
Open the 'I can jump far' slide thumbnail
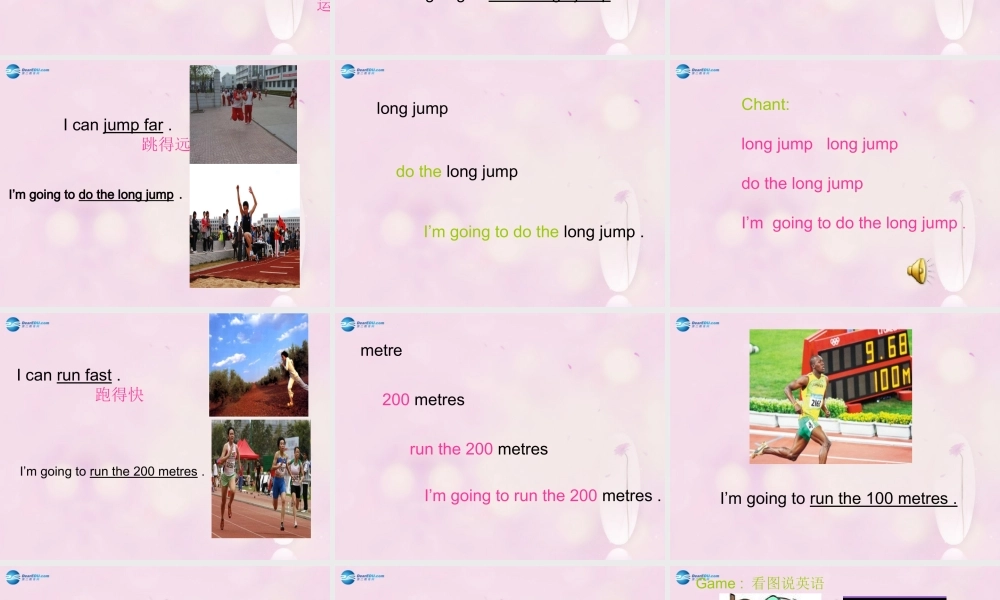pos(165,184)
